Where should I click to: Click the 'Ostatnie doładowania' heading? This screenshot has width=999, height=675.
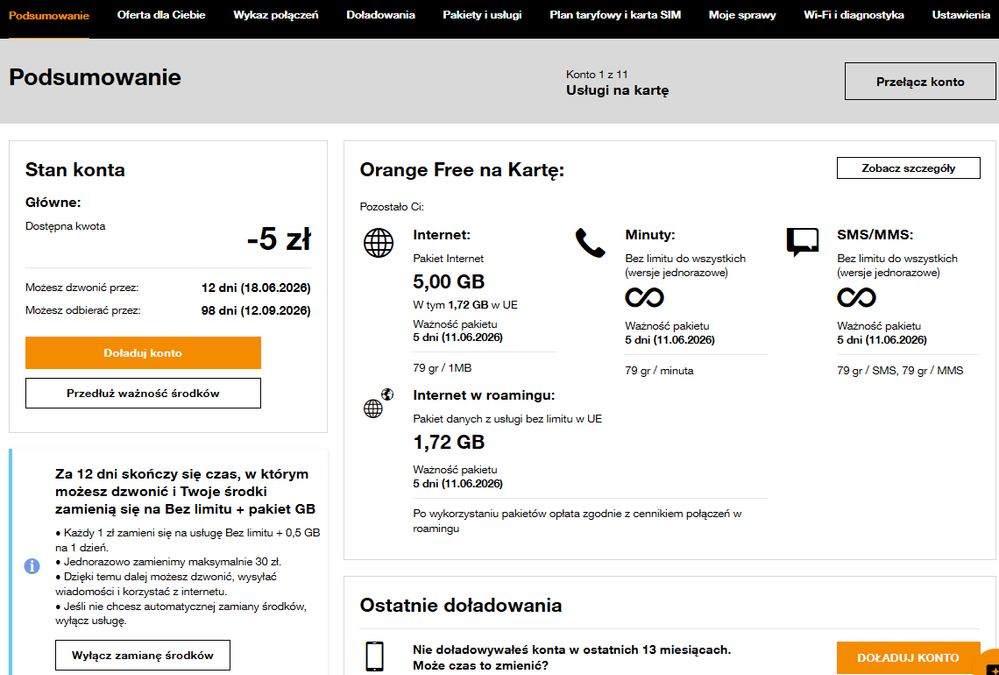(461, 605)
